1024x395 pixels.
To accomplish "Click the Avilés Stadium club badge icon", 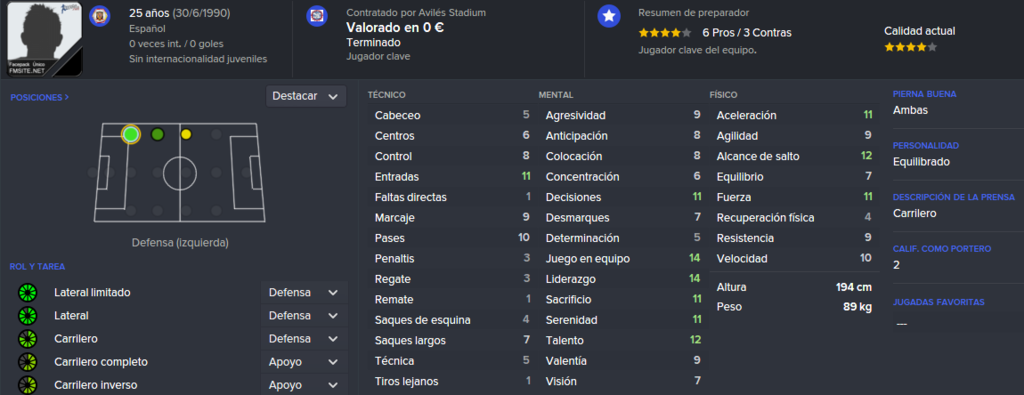I will [x=317, y=16].
